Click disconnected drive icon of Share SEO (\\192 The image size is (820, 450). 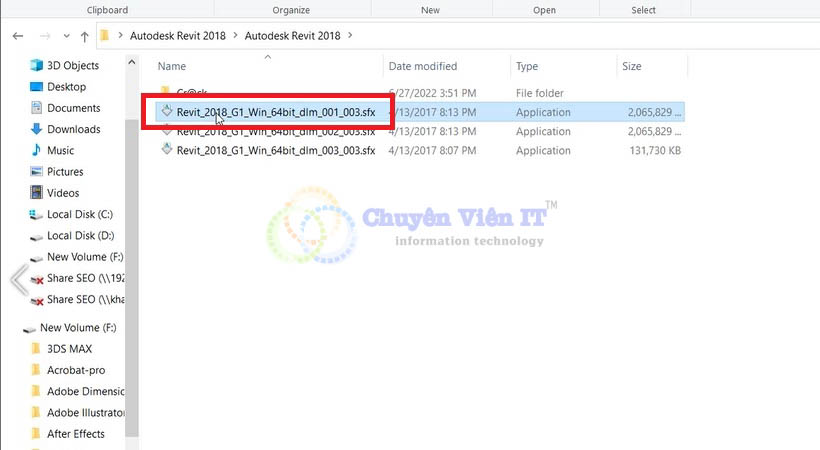point(37,280)
